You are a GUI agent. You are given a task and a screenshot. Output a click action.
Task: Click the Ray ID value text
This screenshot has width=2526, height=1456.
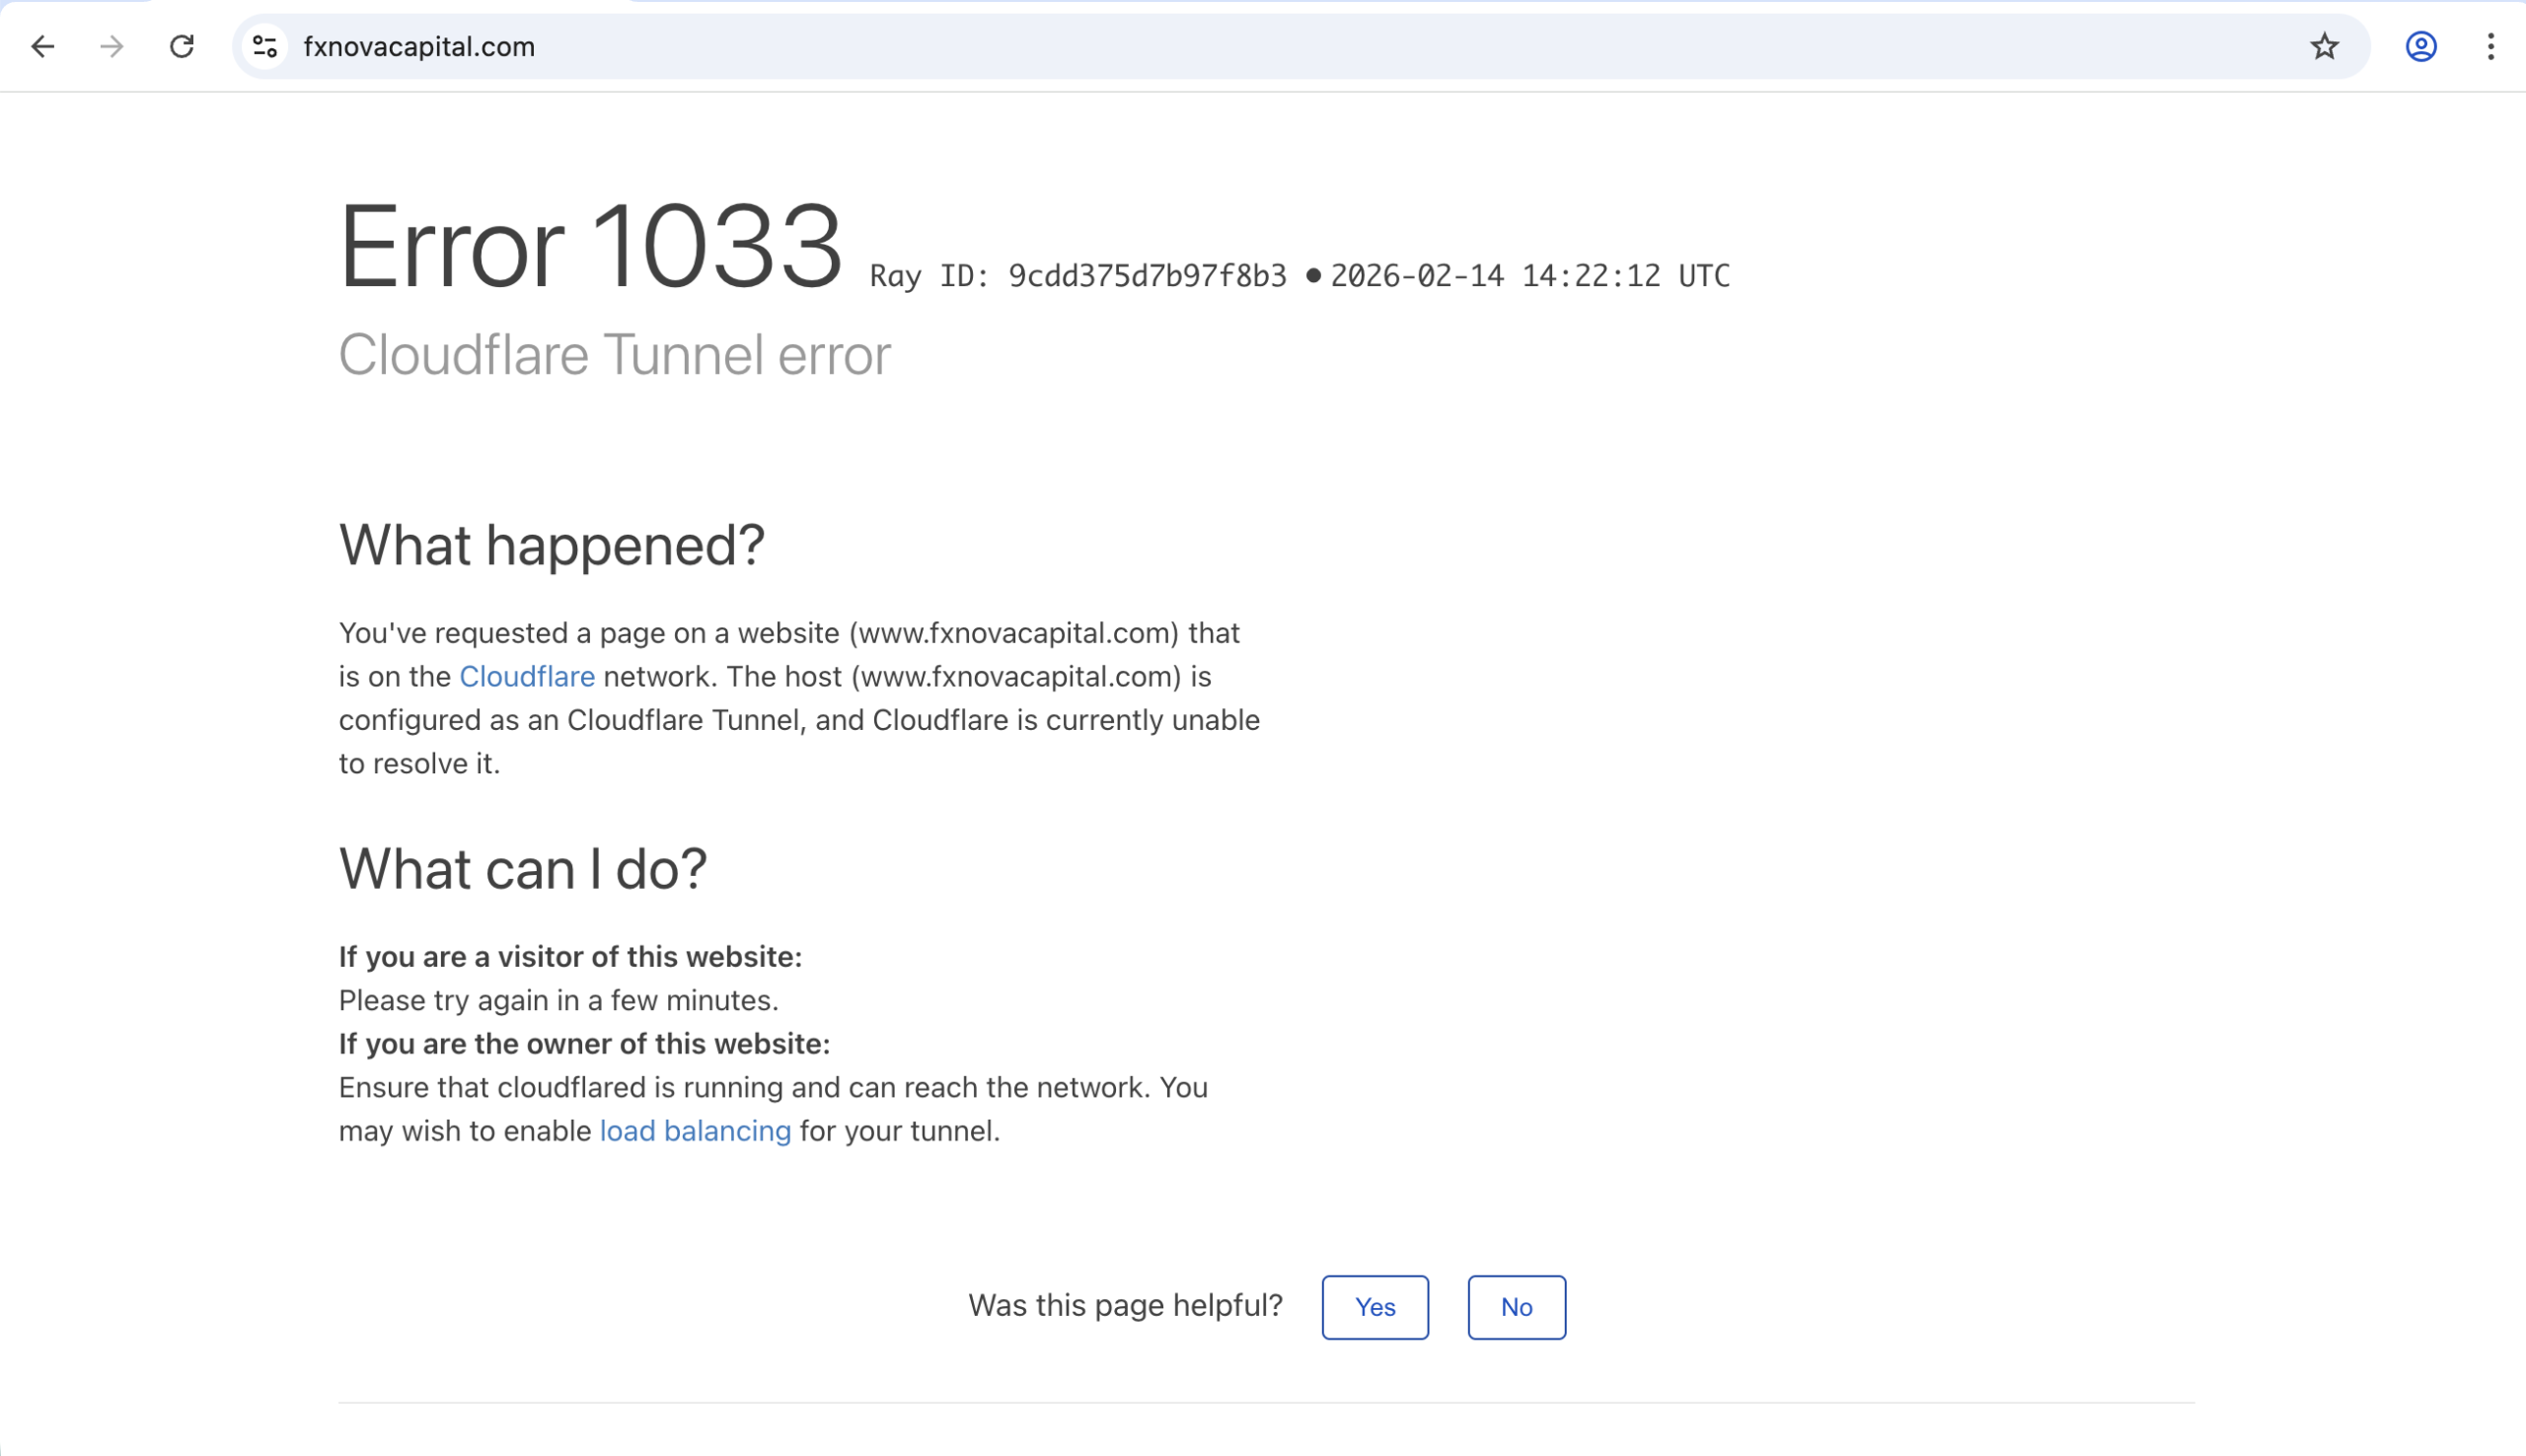point(1146,276)
